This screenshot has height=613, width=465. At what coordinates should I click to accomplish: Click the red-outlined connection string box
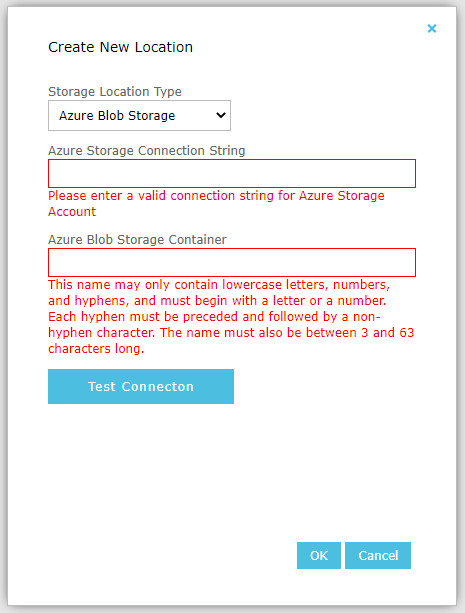click(232, 174)
